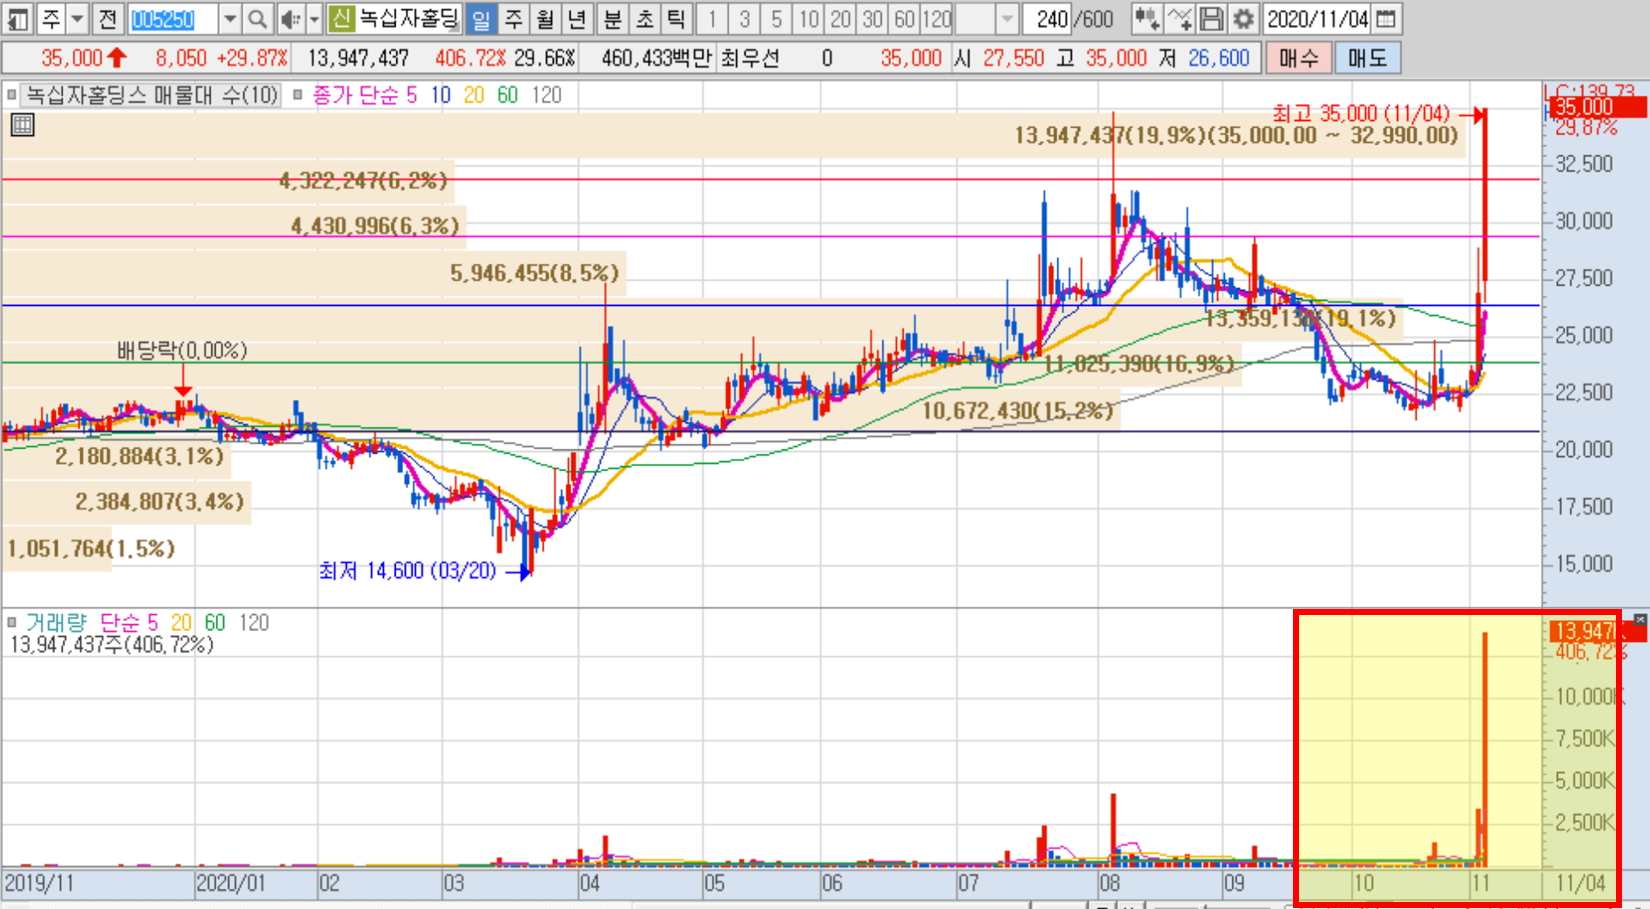1650x909 pixels.
Task: Click the 녹십자홀딩스 매물대 수(10) label
Action: click(x=152, y=95)
